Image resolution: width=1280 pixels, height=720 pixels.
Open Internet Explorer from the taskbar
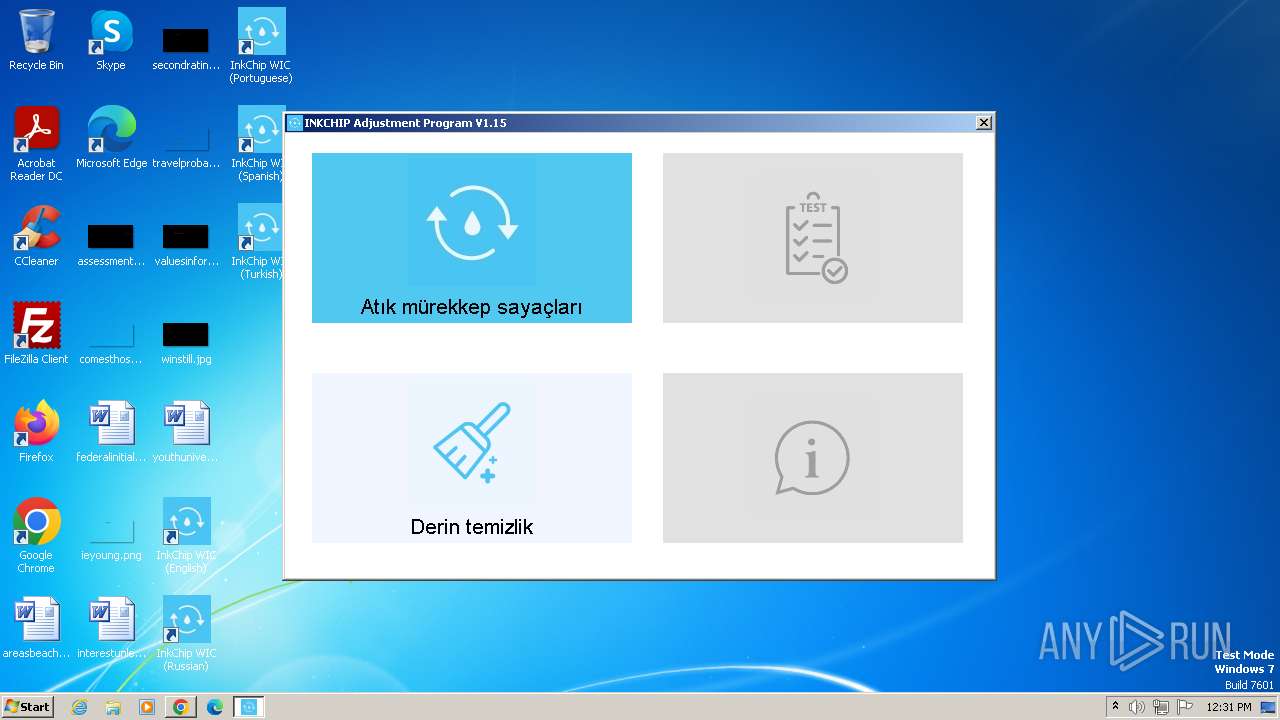(79, 707)
